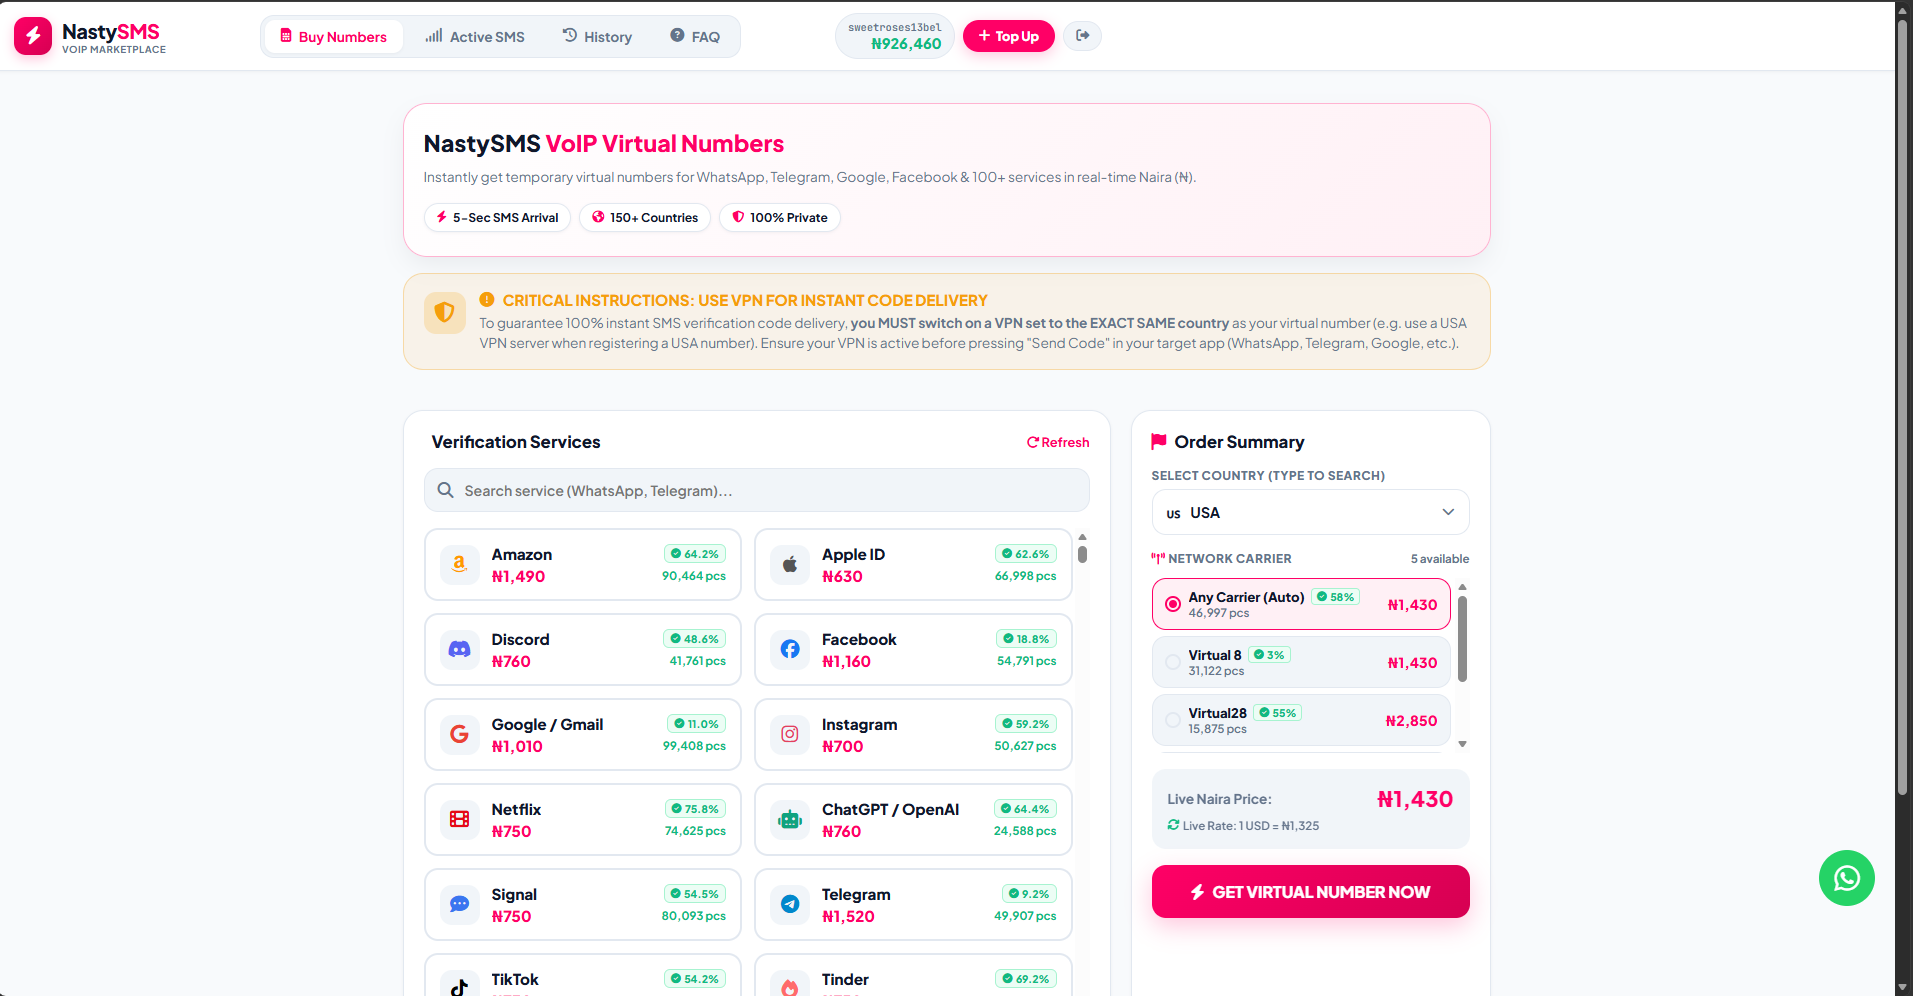Click the Amazon service icon
Image resolution: width=1913 pixels, height=996 pixels.
(460, 565)
